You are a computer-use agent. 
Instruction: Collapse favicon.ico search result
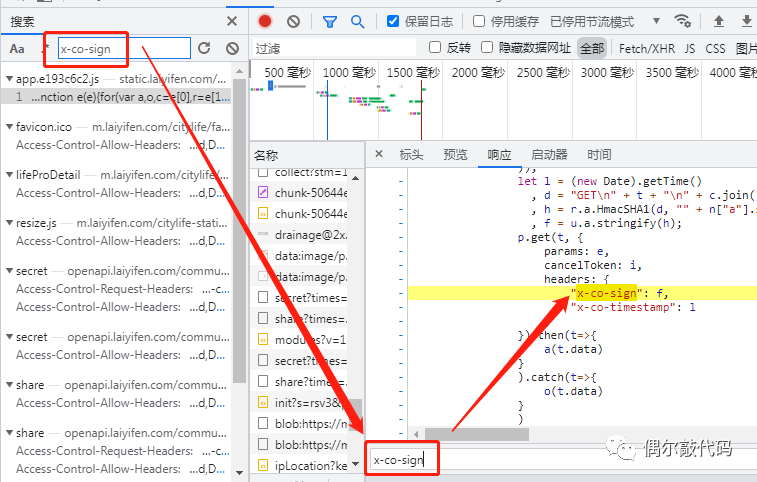(9, 127)
